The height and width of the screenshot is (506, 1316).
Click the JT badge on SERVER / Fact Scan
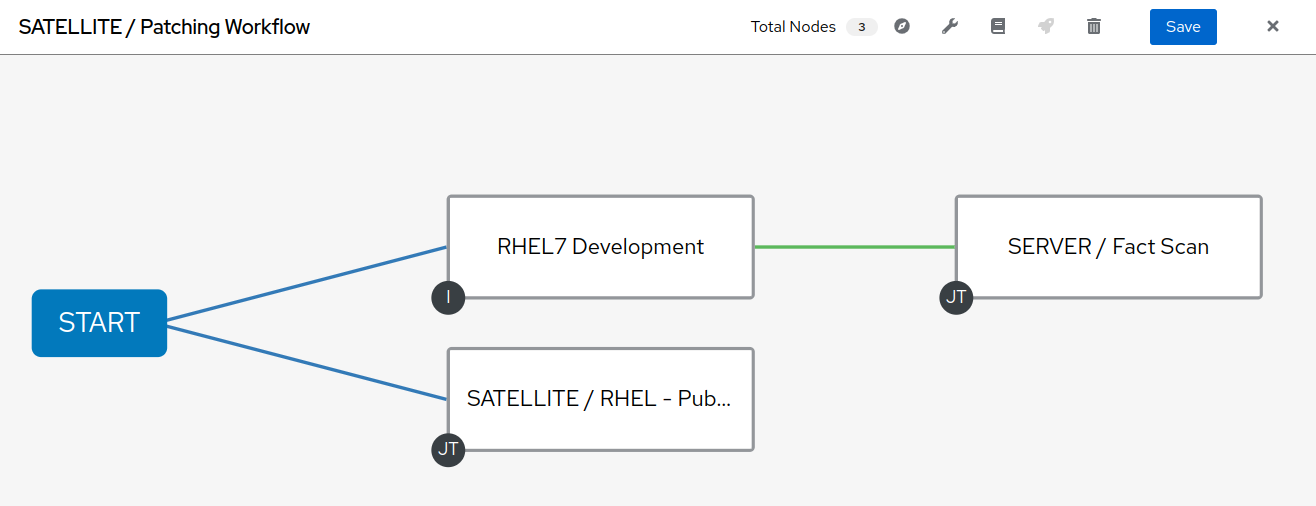tap(956, 297)
